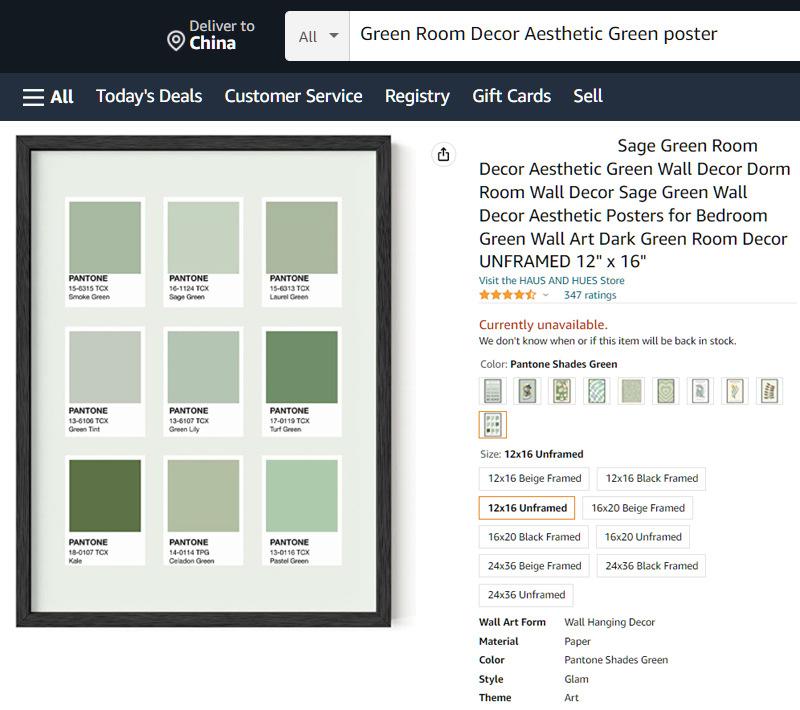Image resolution: width=800 pixels, height=710 pixels.
Task: Choose the first color variant thumbnail
Action: tap(492, 391)
